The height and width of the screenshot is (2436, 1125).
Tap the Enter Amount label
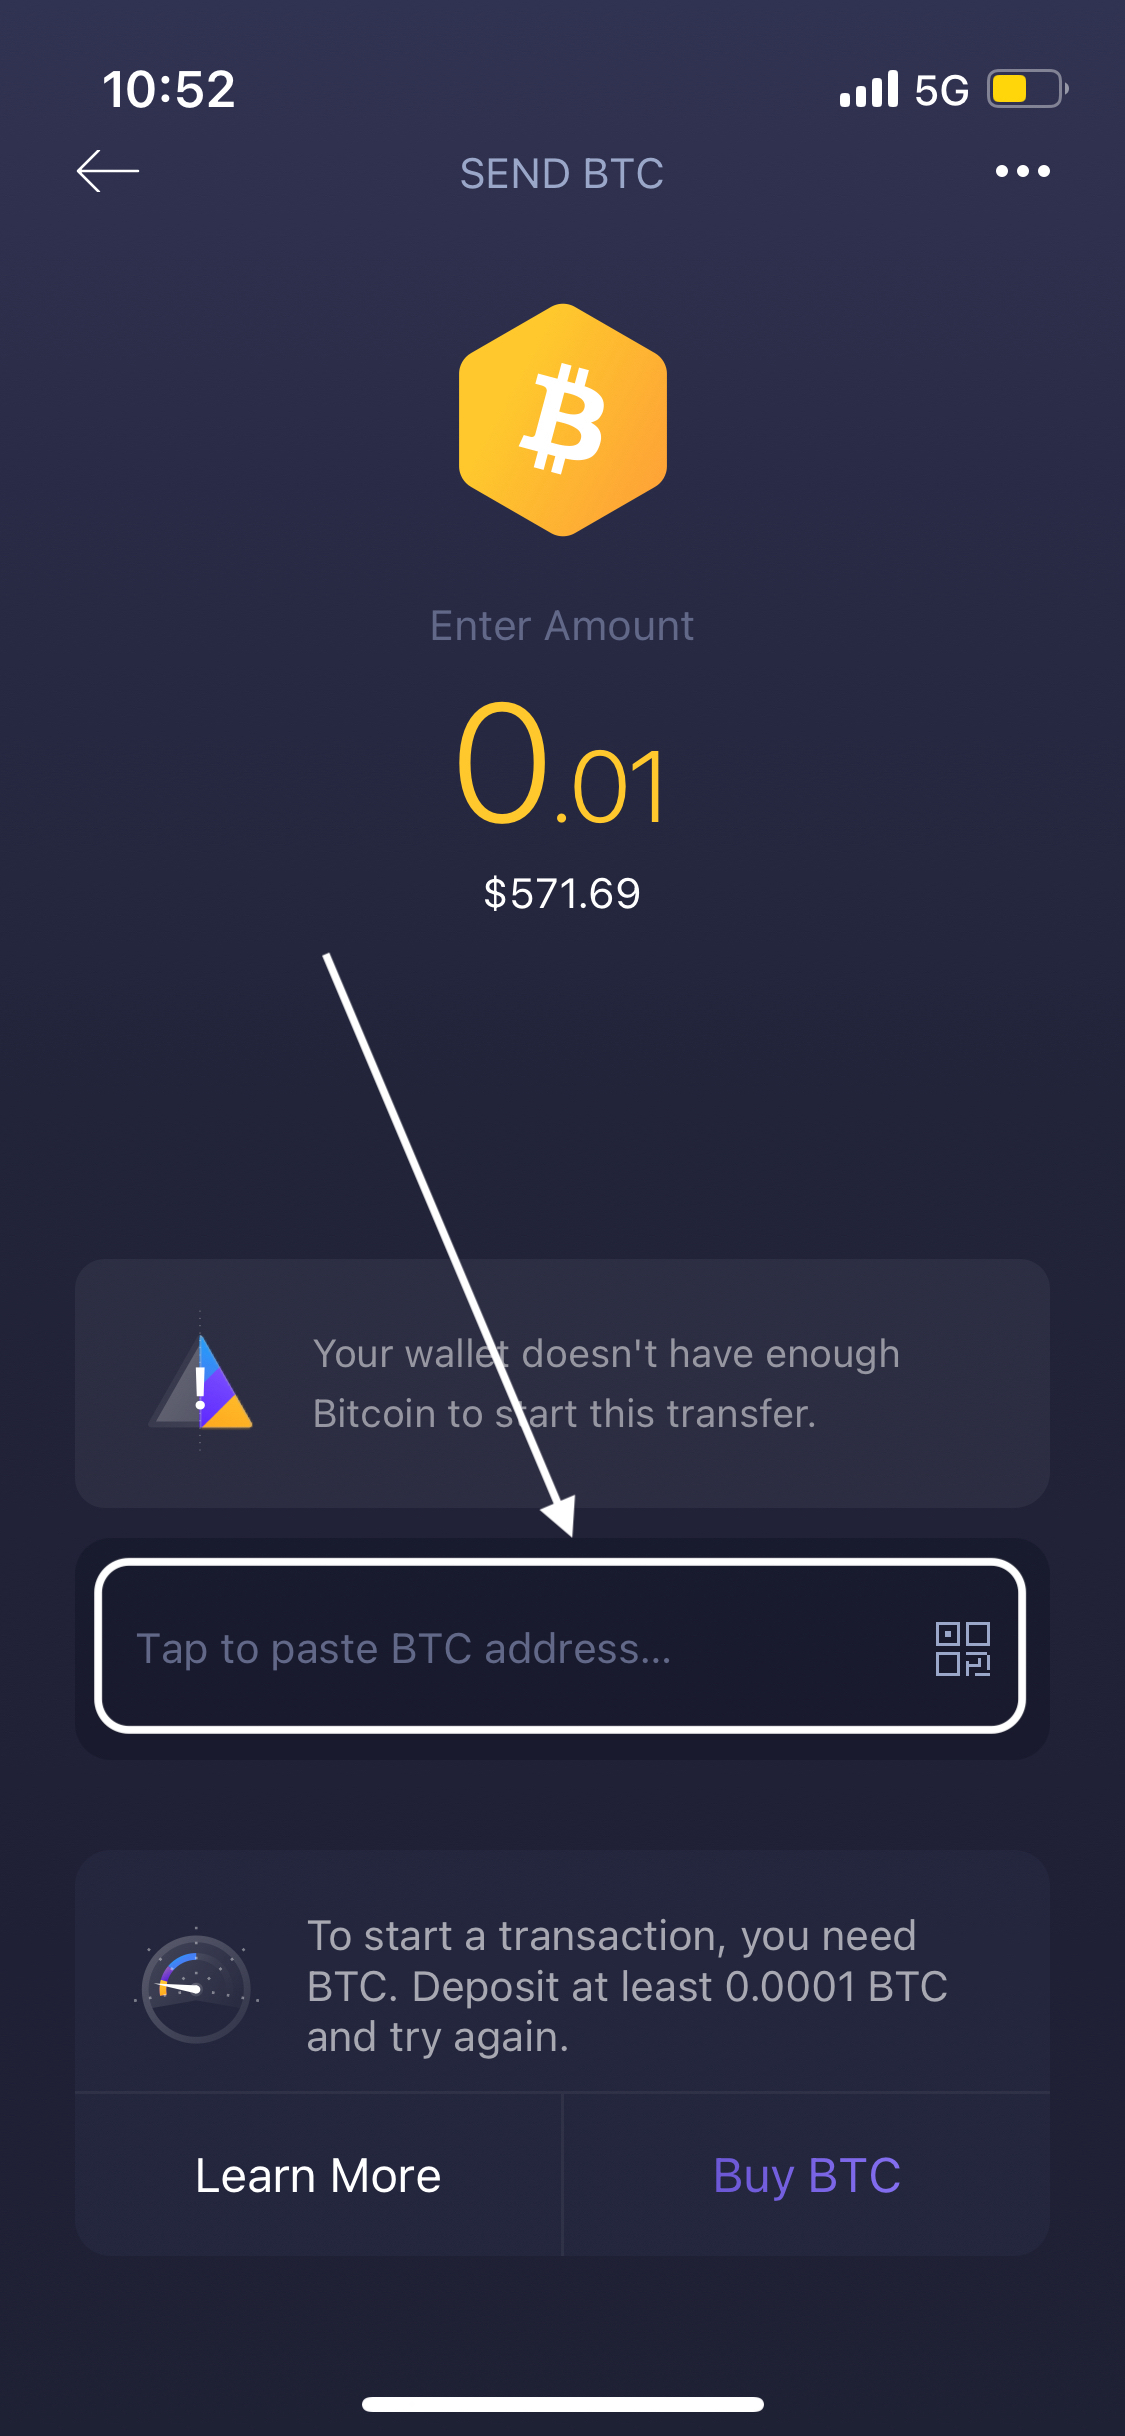(562, 625)
